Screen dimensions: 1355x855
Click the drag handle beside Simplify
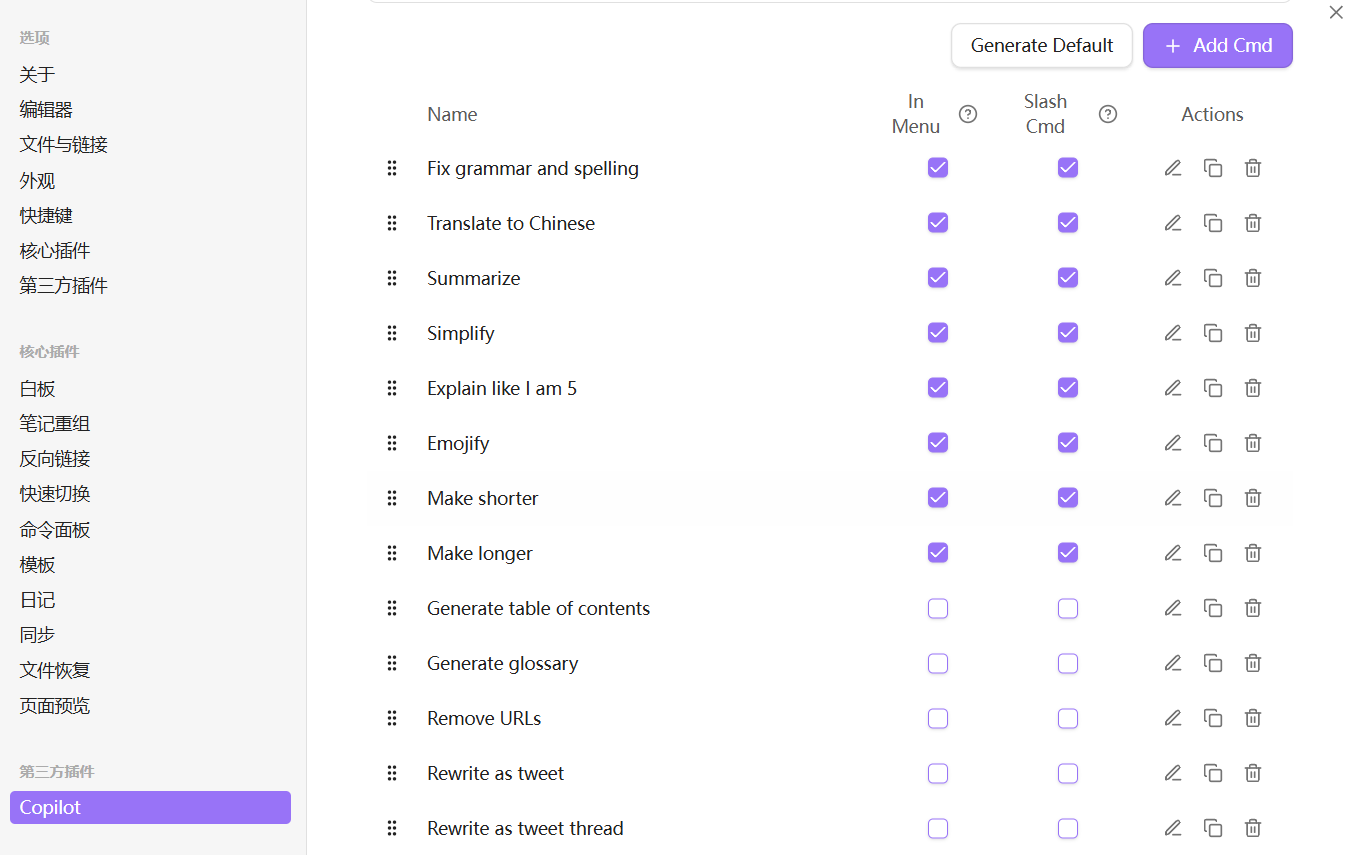tap(392, 333)
